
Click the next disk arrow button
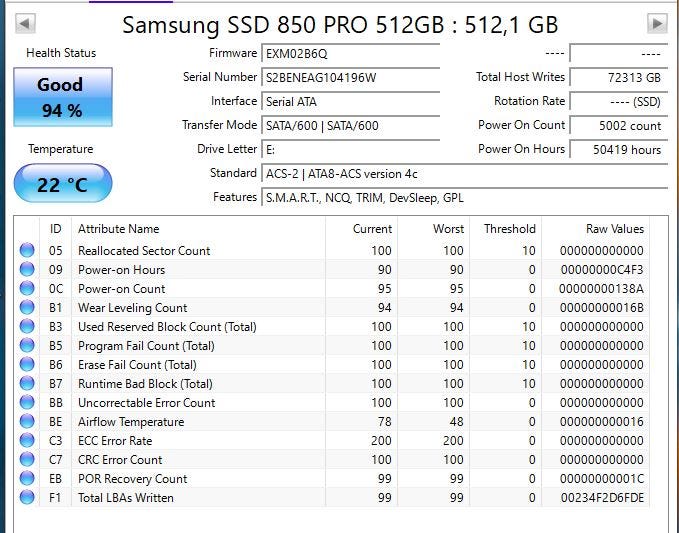657,23
